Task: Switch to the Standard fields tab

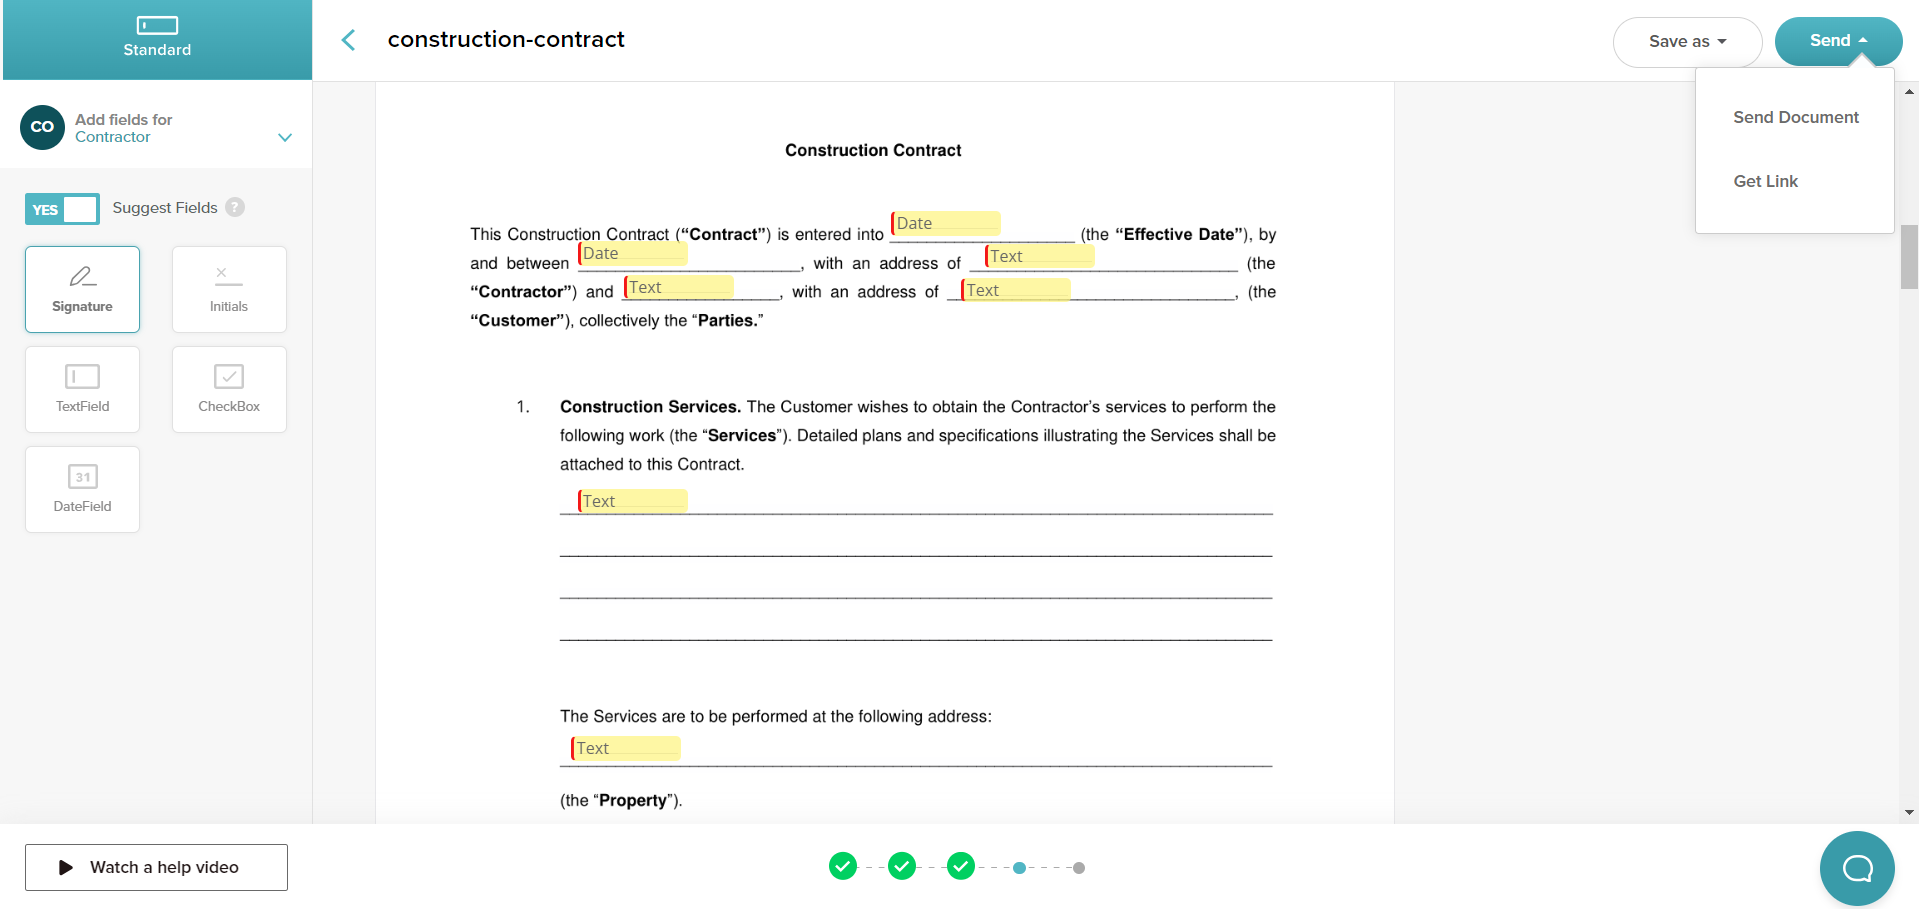Action: tap(157, 39)
